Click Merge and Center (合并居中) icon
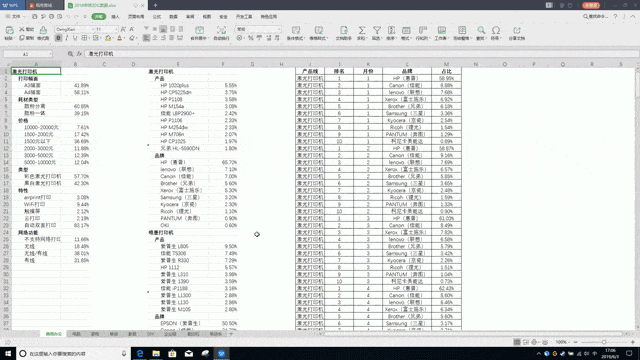 tap(199, 30)
